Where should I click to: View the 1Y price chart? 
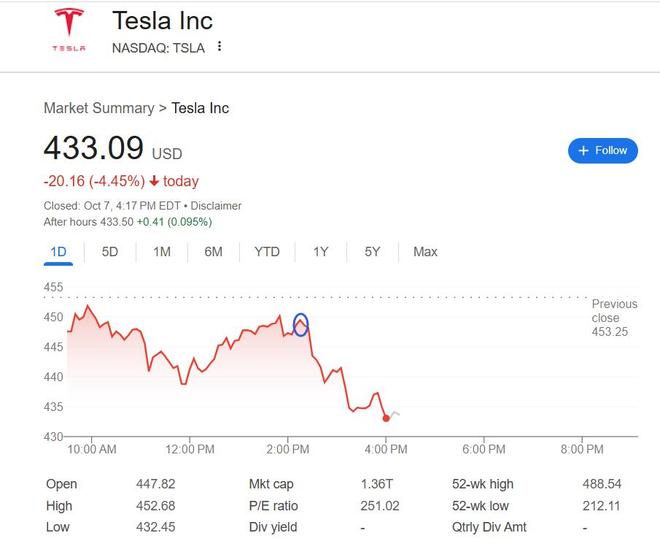pos(321,252)
